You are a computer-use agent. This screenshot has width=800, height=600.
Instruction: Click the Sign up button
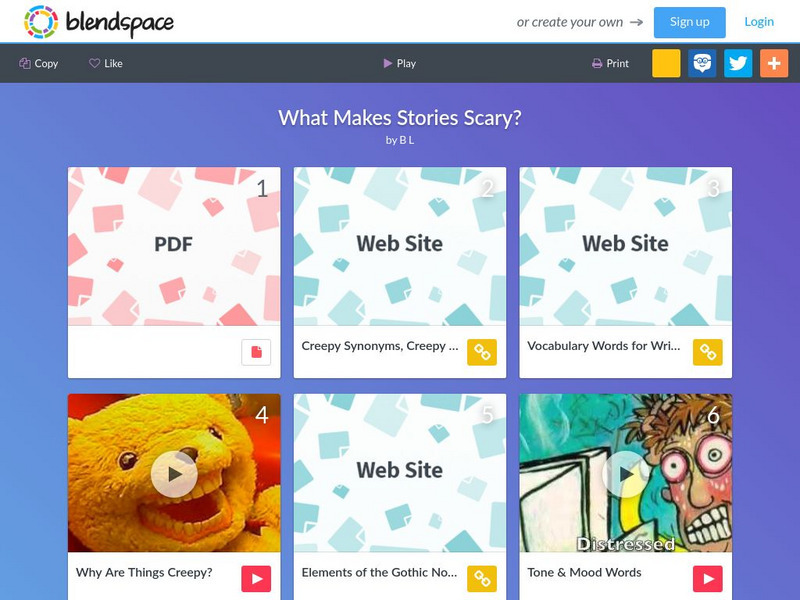(689, 22)
